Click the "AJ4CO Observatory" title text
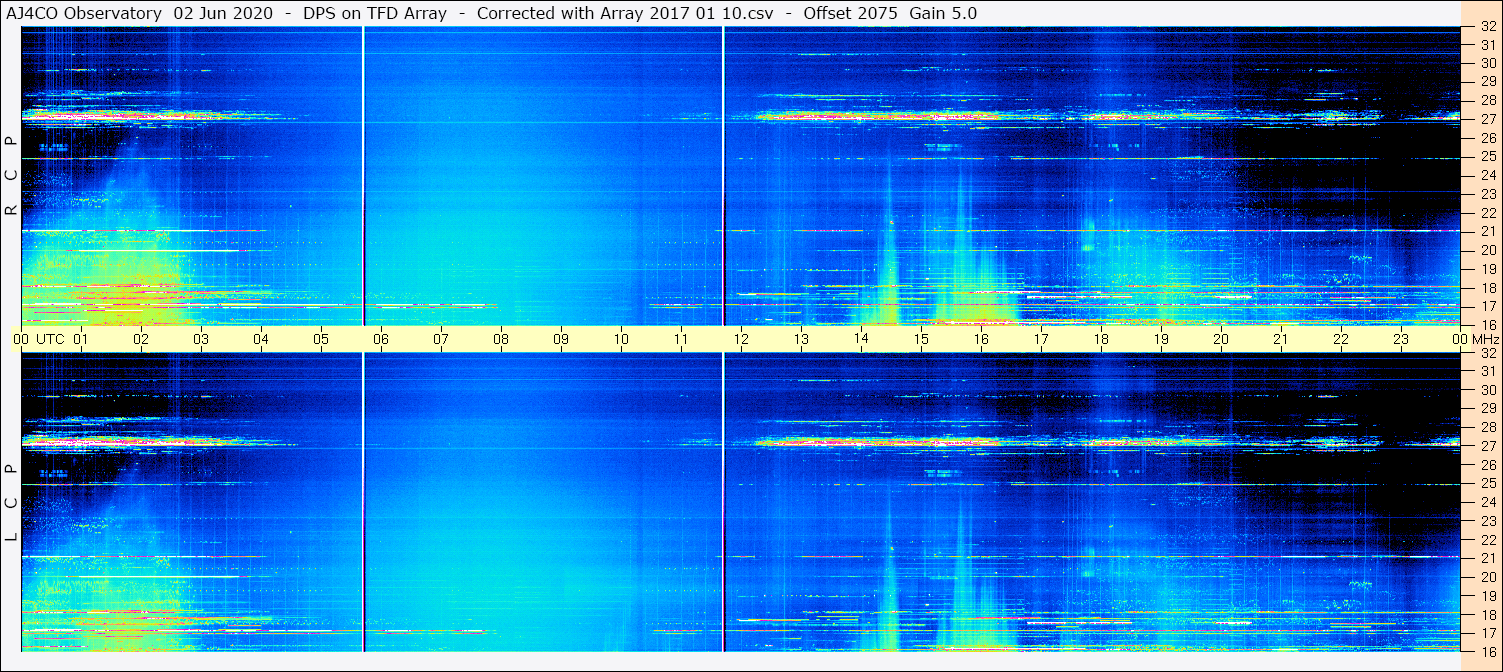Viewport: 1503px width, 672px height. 85,13
